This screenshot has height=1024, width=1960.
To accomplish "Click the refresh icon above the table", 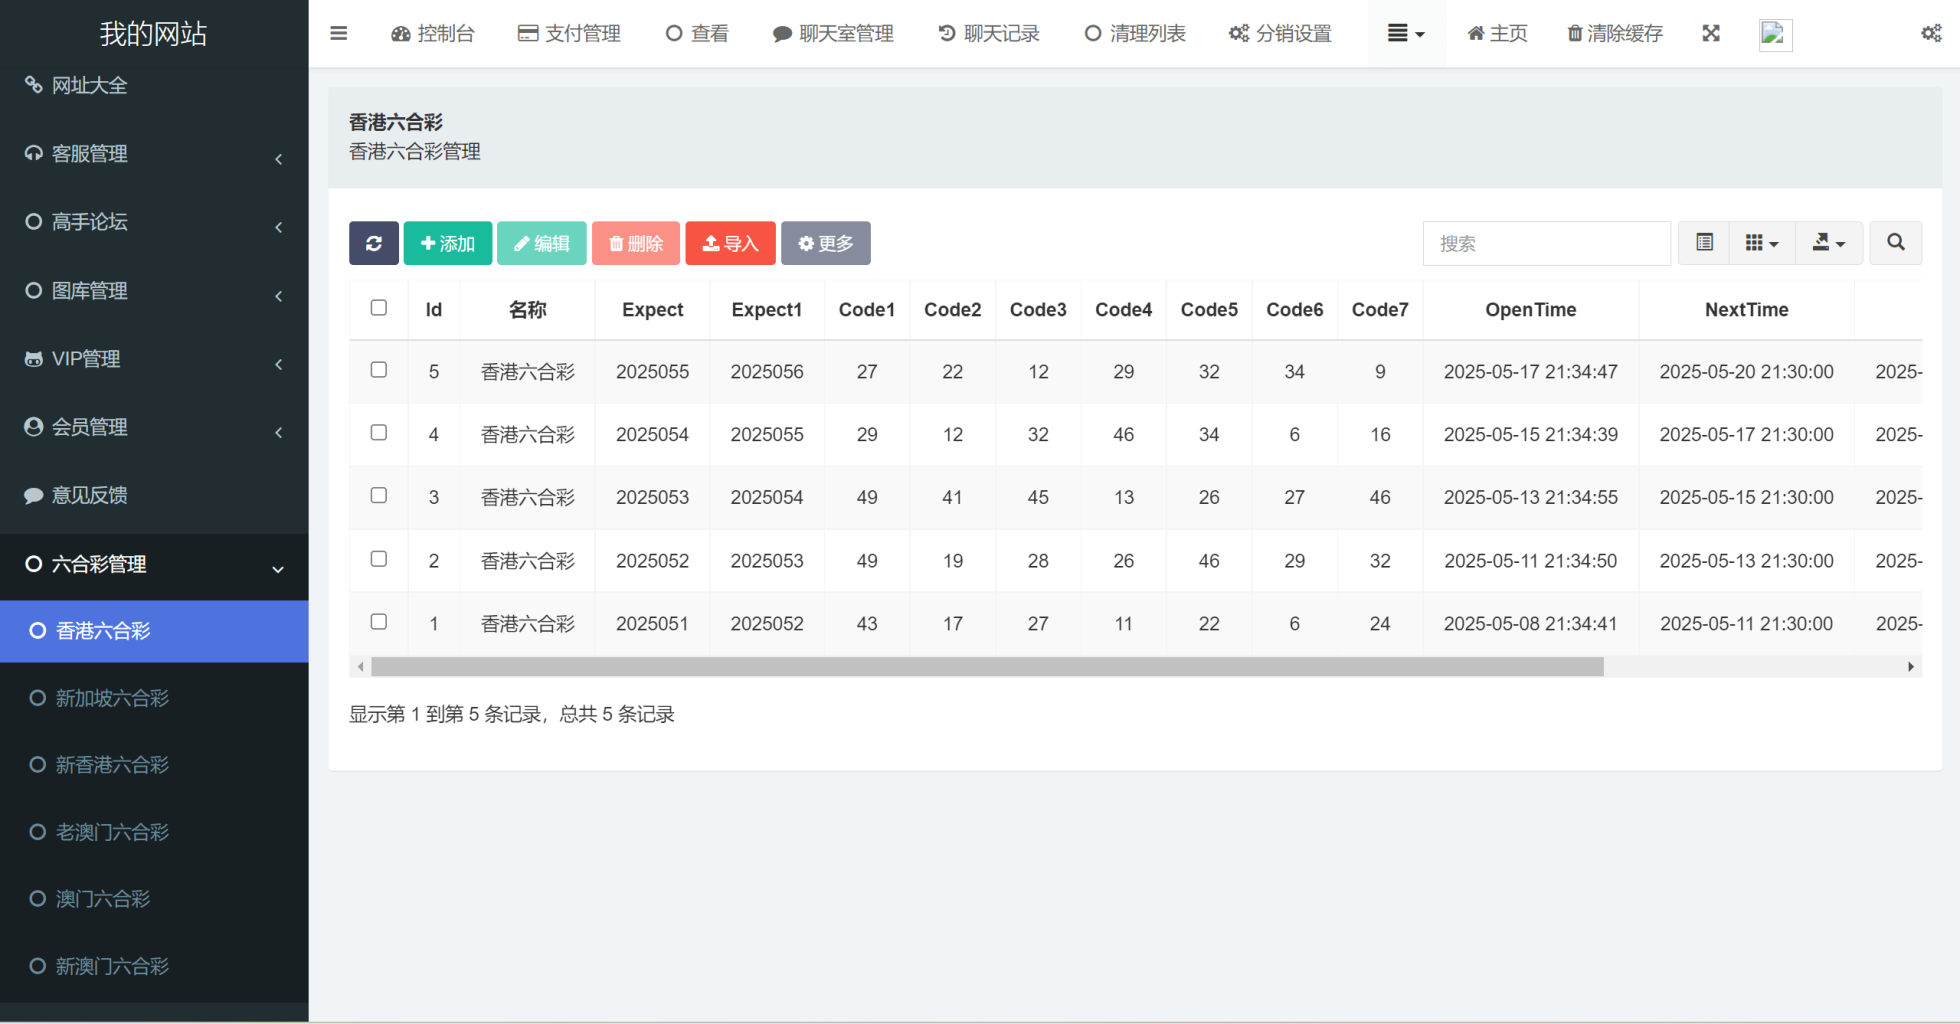I will pyautogui.click(x=373, y=243).
